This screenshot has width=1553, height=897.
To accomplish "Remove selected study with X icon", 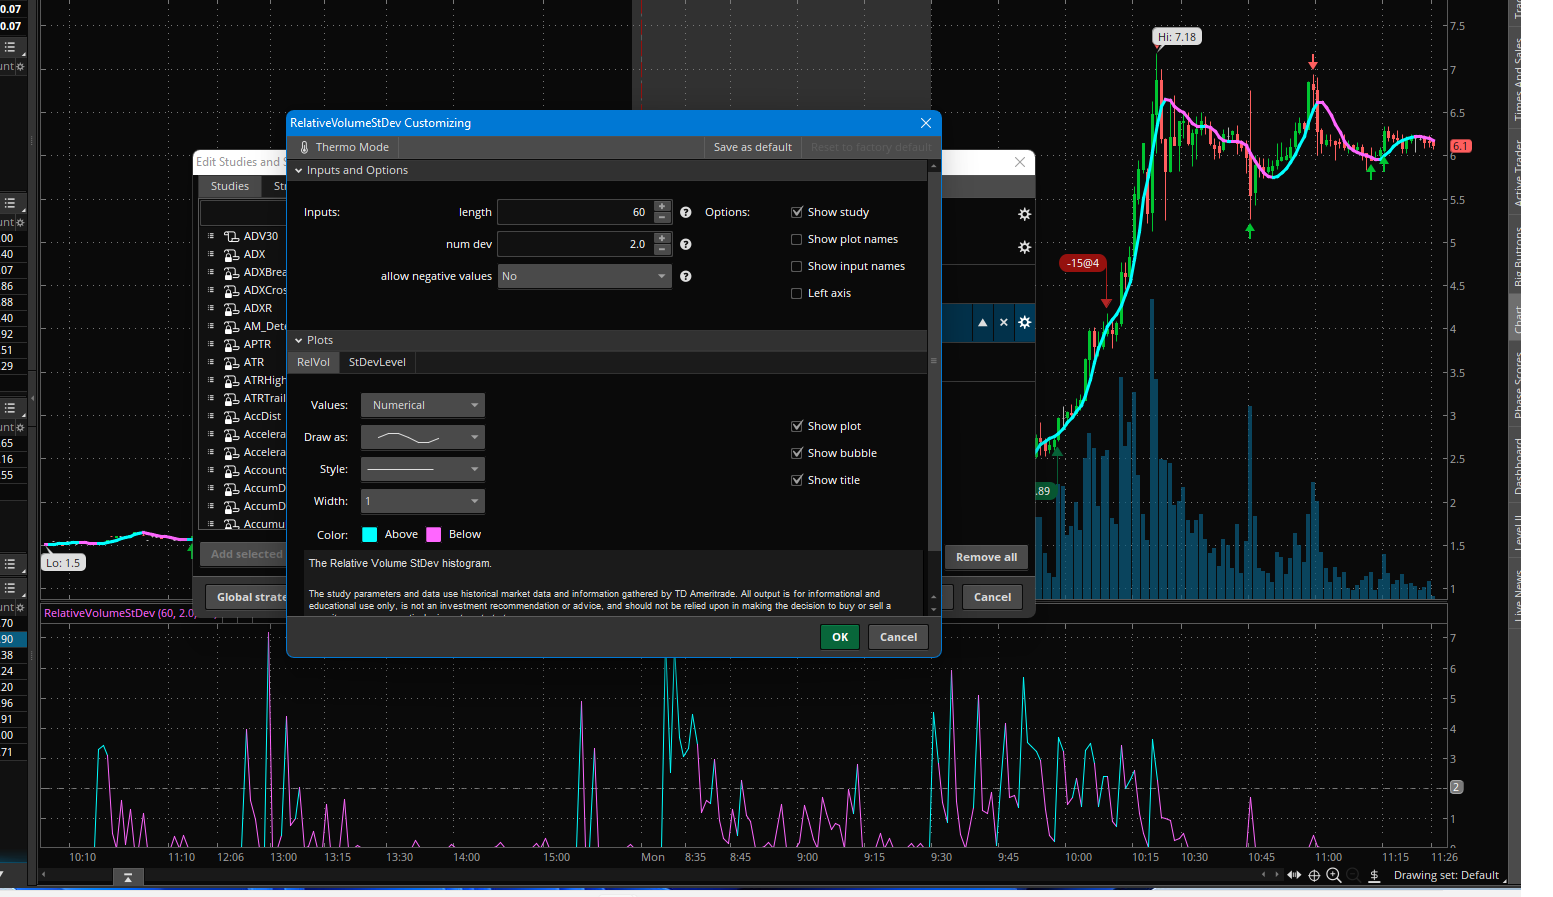I will tap(1004, 322).
